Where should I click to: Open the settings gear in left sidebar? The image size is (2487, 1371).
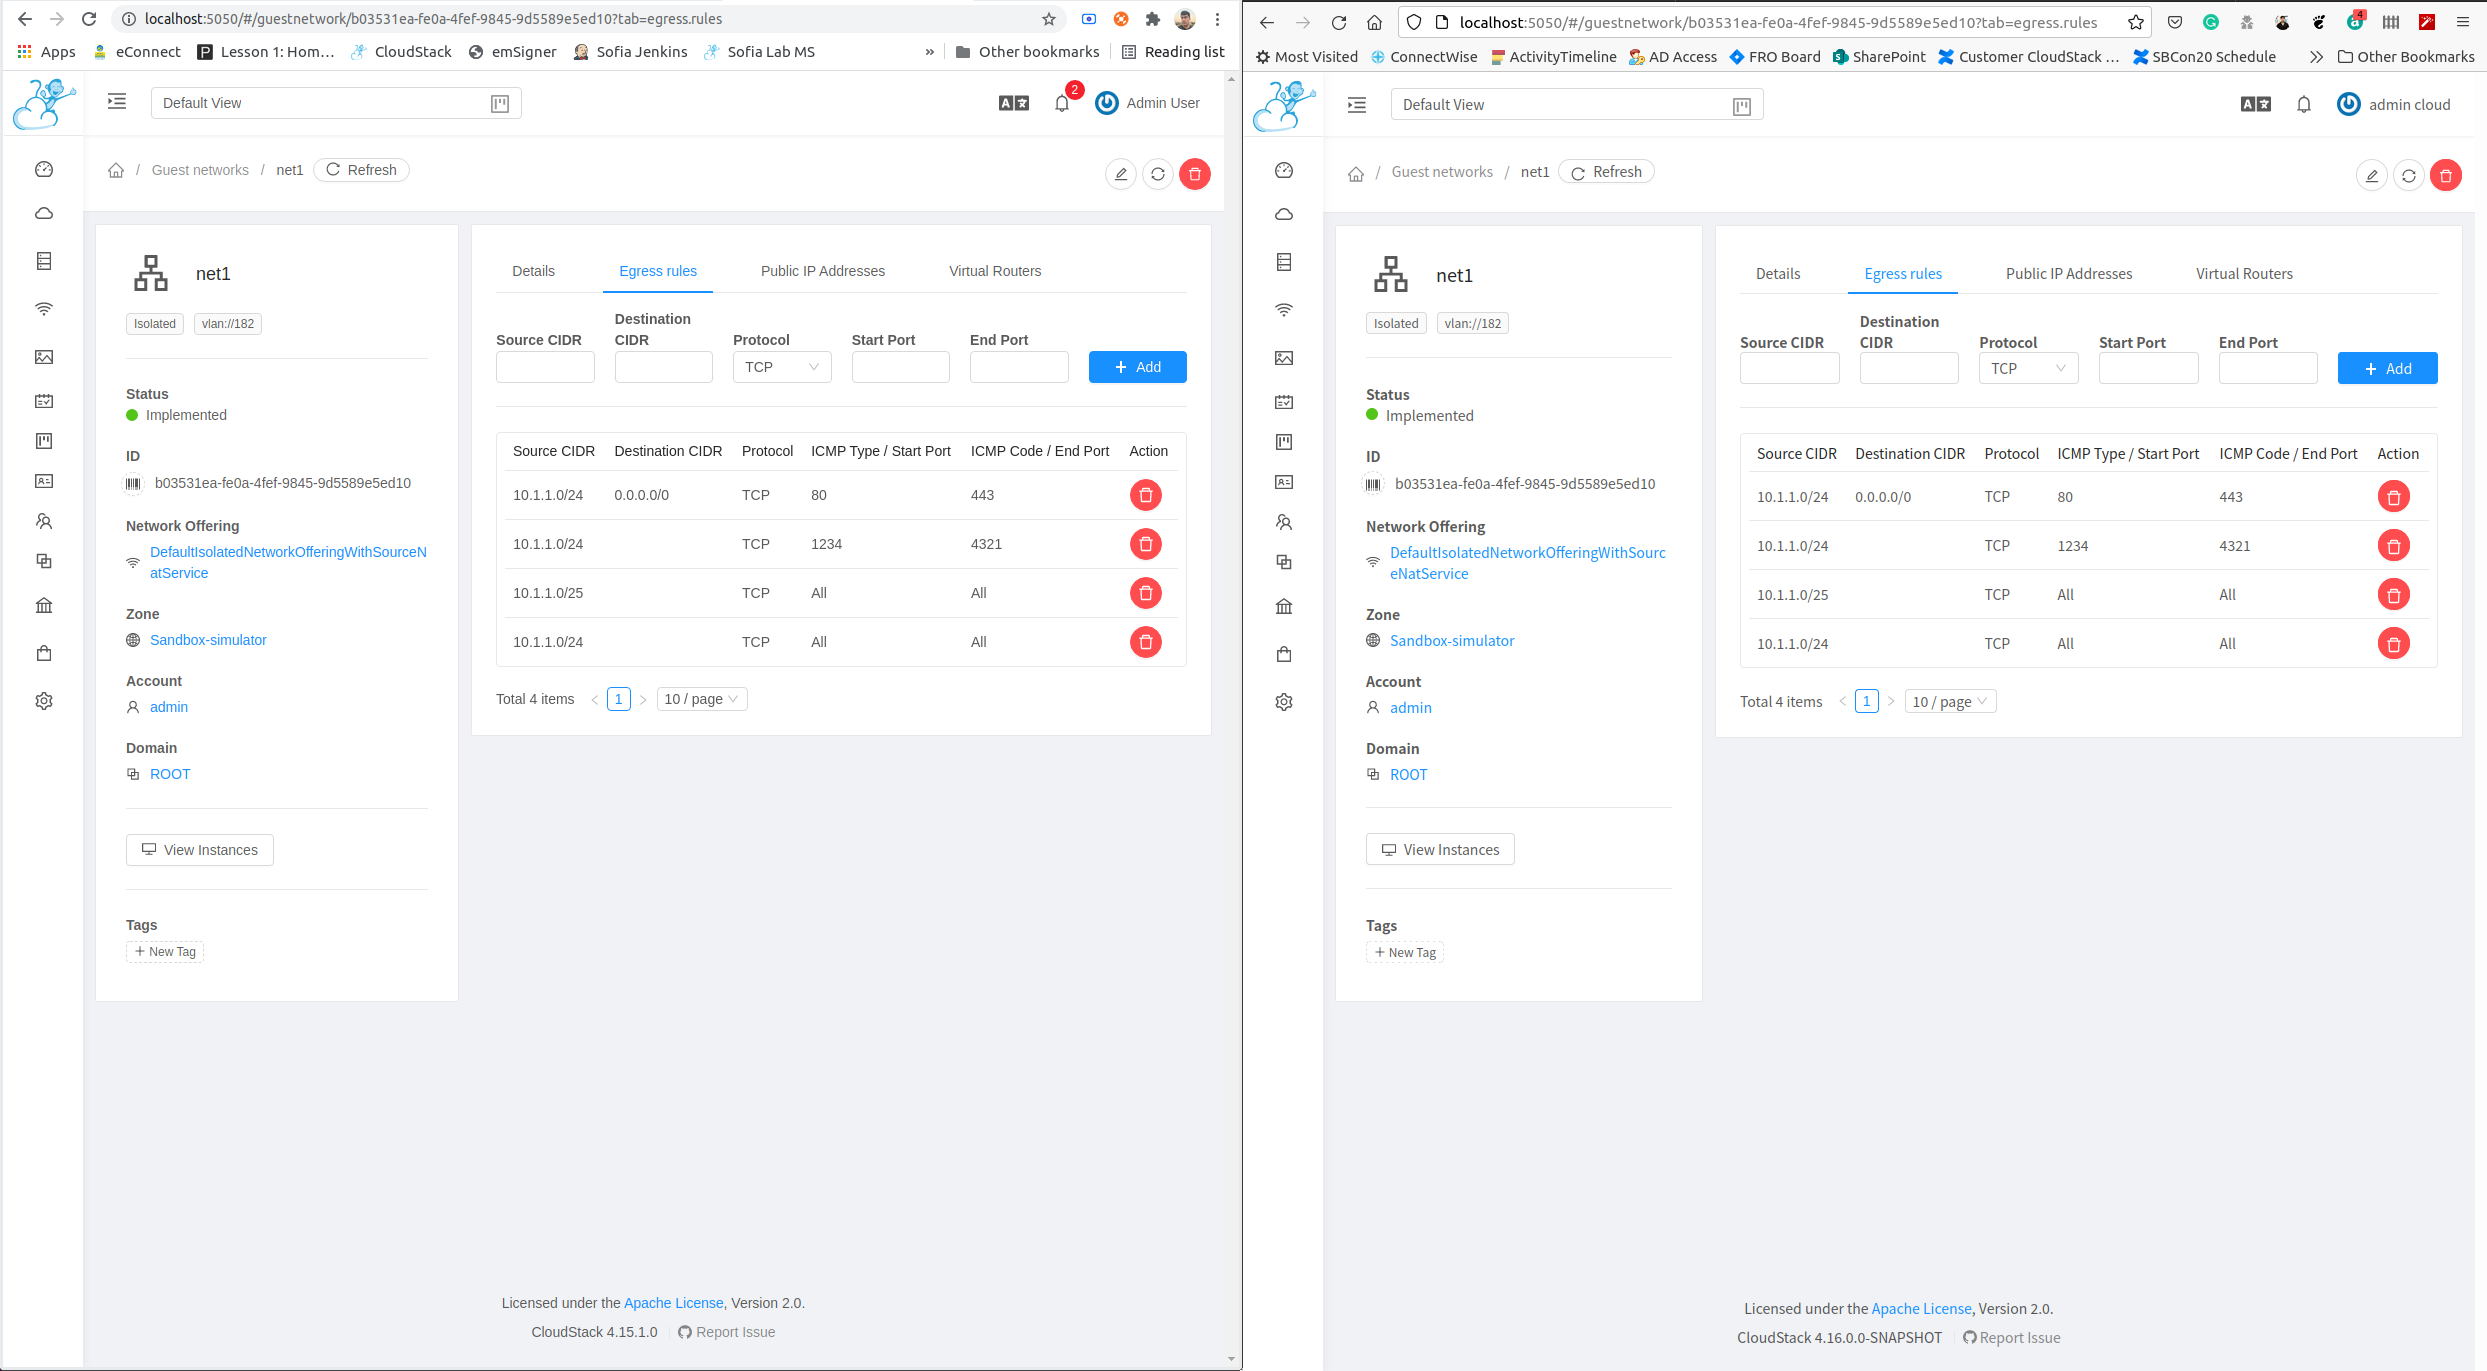coord(44,701)
